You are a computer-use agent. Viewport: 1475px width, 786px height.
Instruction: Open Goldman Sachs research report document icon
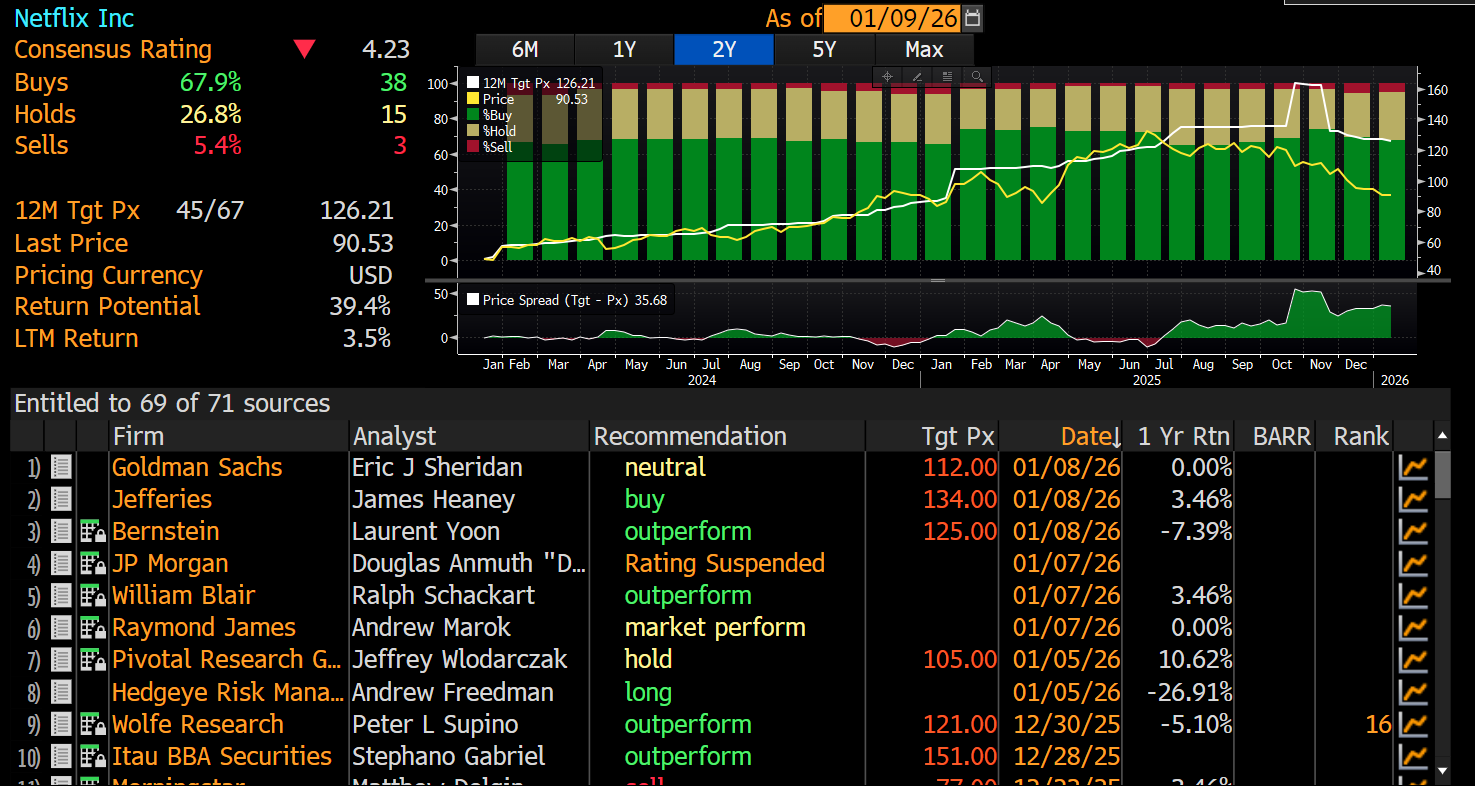pos(61,467)
